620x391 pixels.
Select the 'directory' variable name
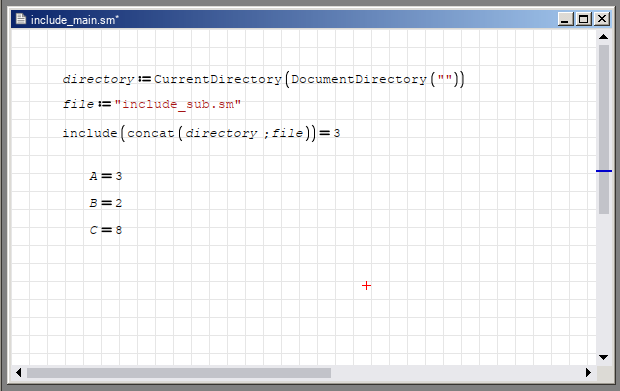pos(99,79)
